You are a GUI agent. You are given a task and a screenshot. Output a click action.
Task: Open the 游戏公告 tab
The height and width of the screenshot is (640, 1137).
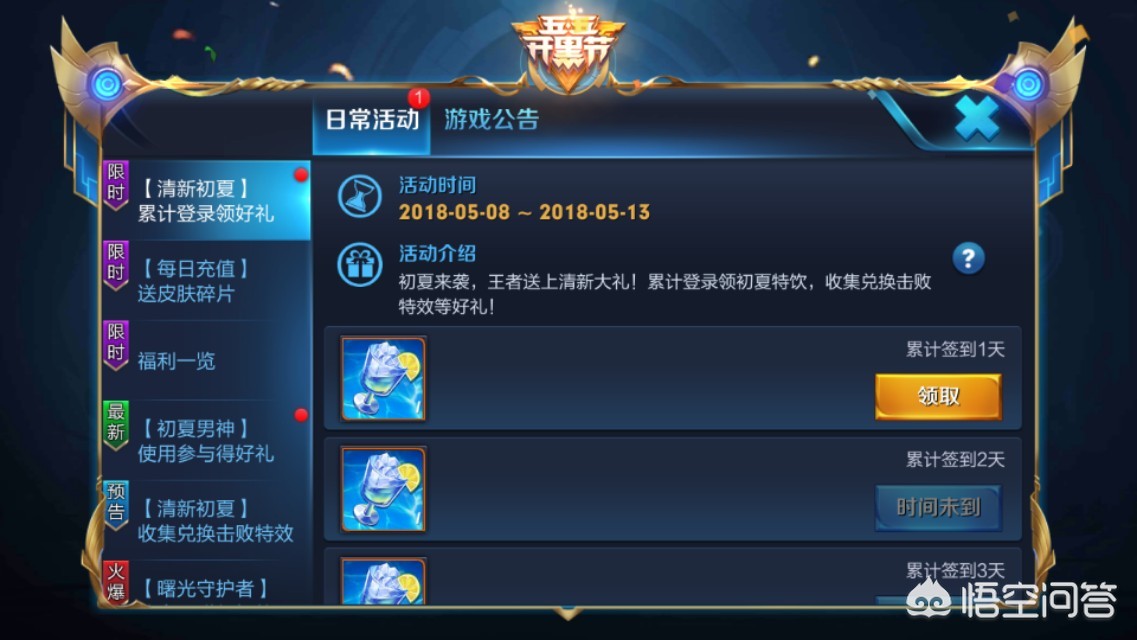tap(492, 120)
